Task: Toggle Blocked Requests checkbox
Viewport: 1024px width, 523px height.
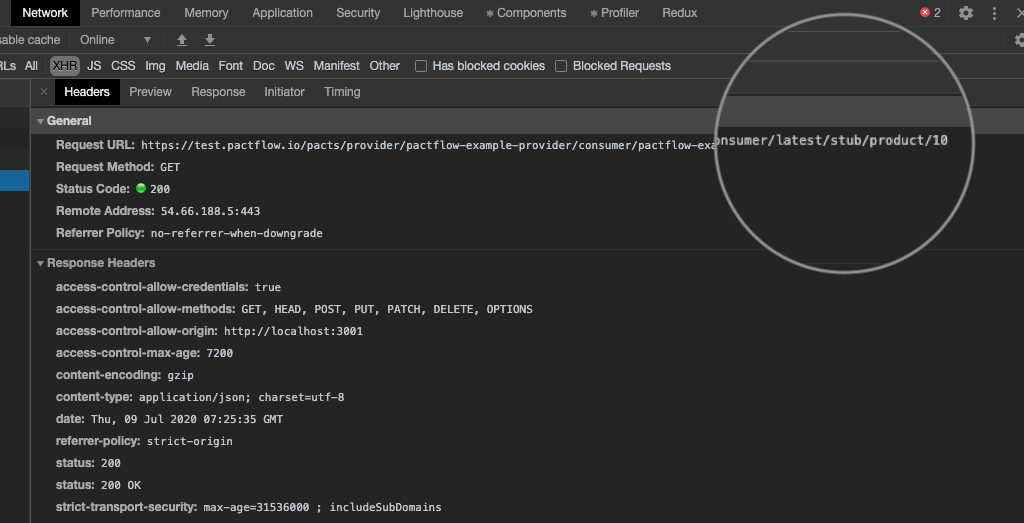Action: (x=561, y=66)
